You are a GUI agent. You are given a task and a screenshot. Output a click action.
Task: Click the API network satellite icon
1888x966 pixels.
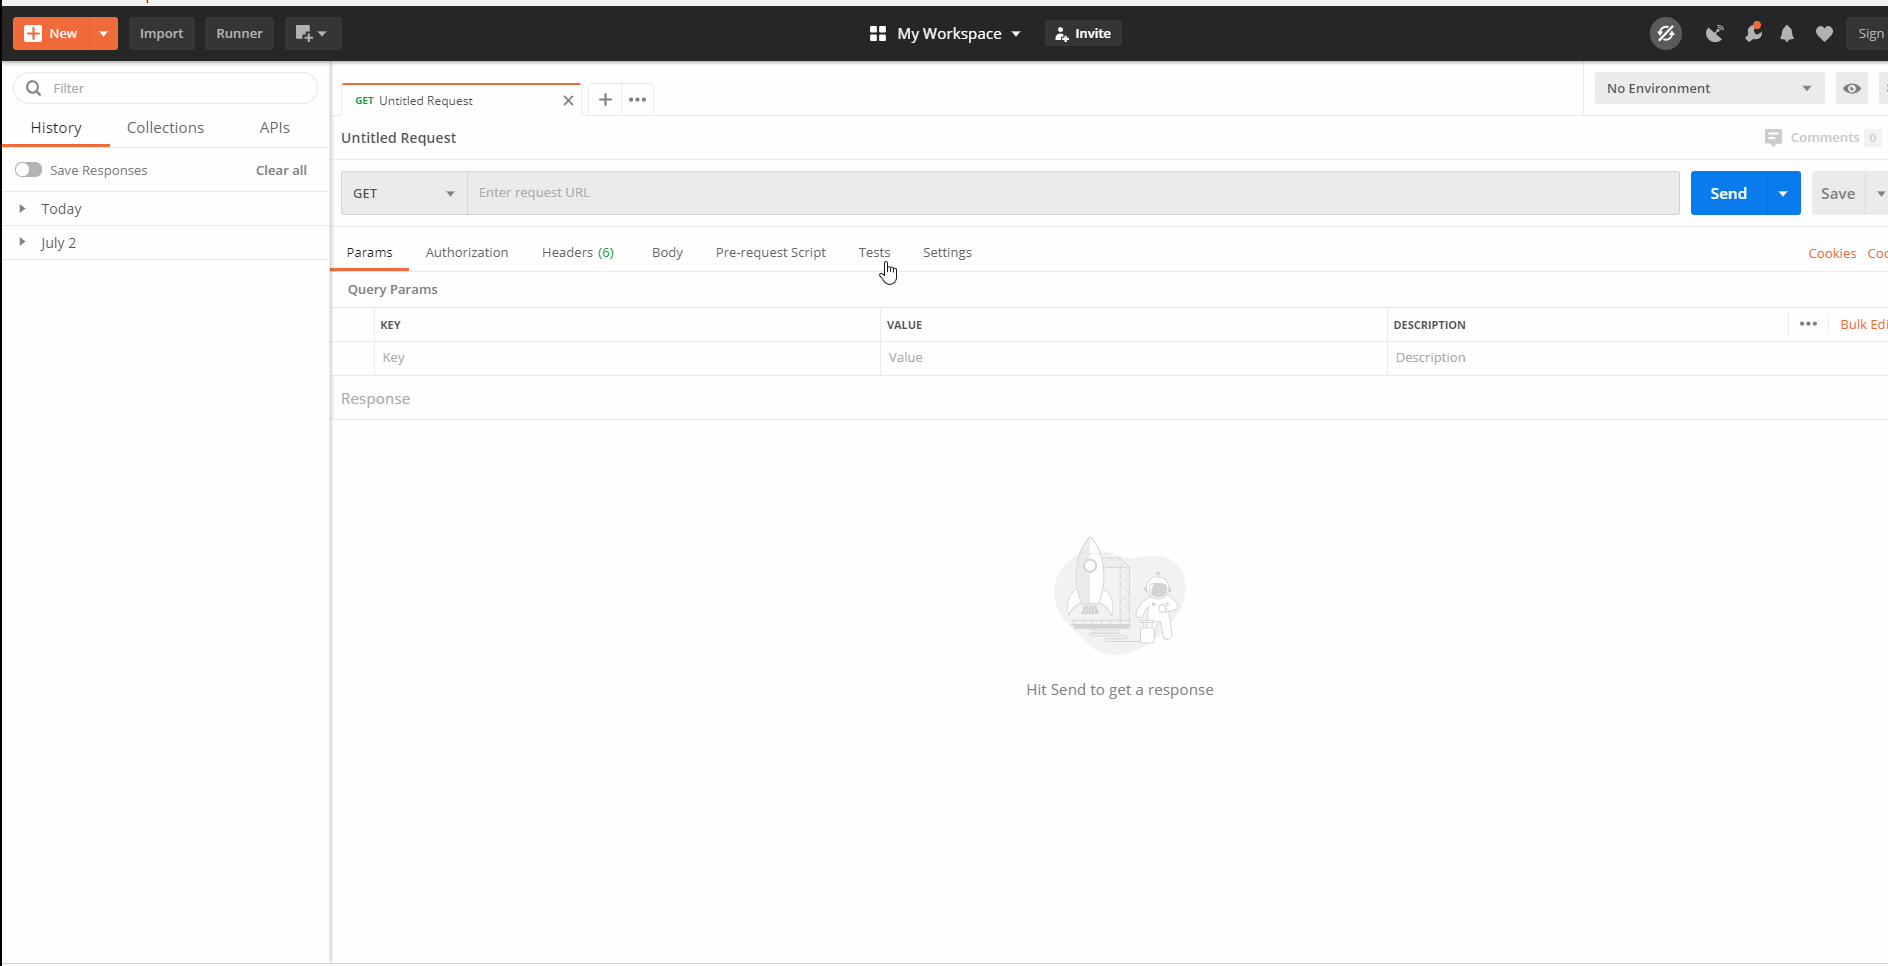point(1715,33)
